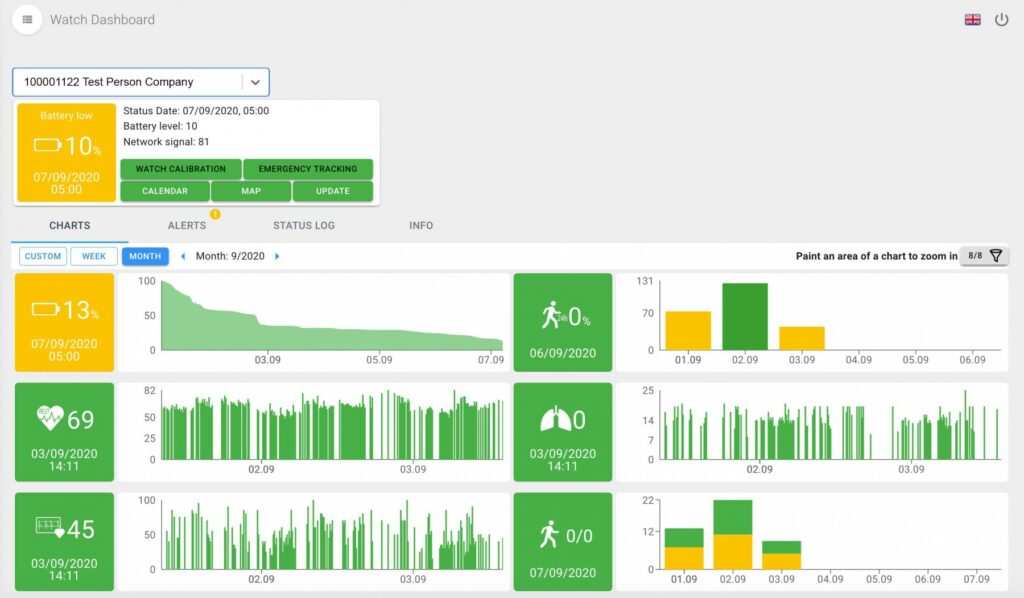Select the Custom range toggle
This screenshot has width=1024, height=598.
pos(43,256)
